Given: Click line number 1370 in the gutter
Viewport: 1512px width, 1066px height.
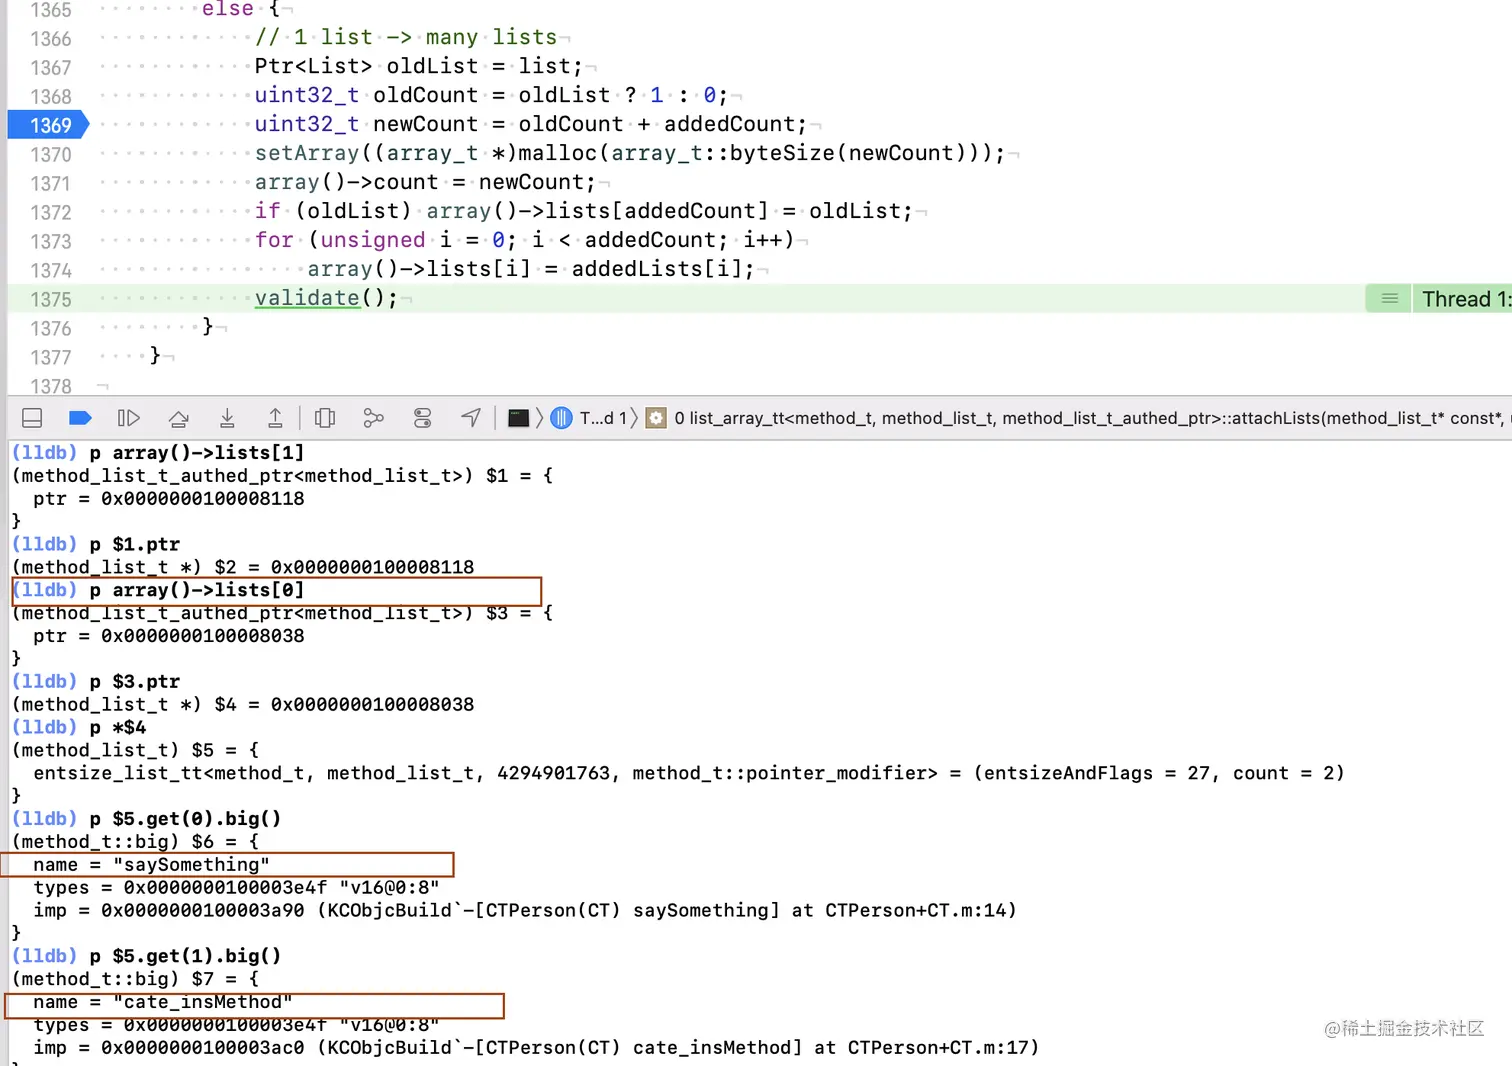Looking at the screenshot, I should 51,155.
